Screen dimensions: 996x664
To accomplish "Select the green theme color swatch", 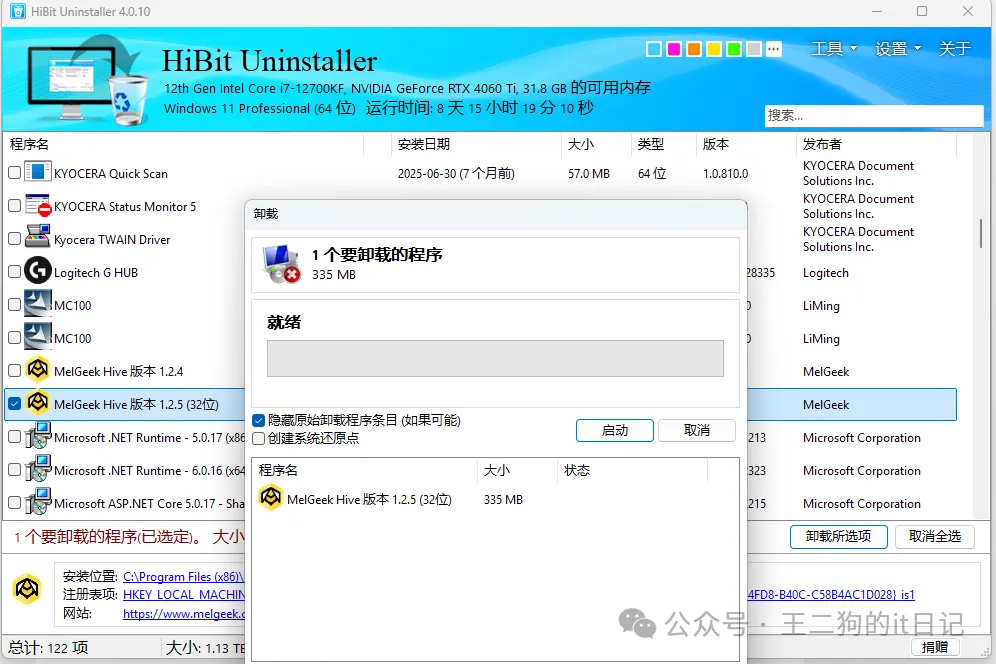I will coord(734,49).
